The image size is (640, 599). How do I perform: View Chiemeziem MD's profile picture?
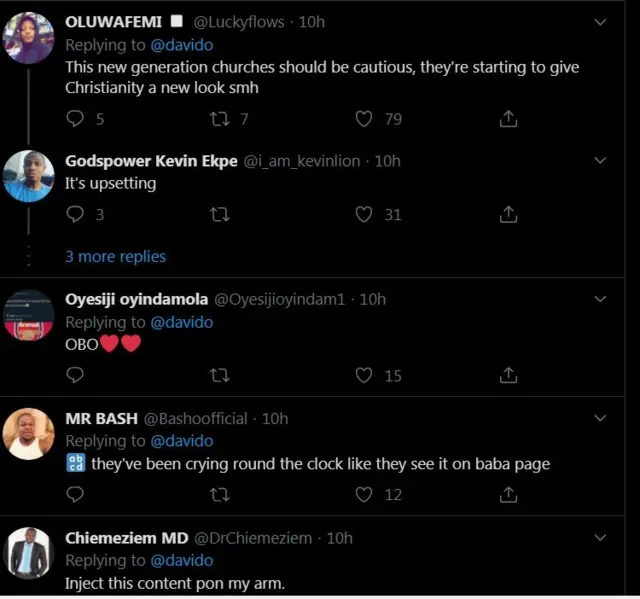click(x=29, y=553)
